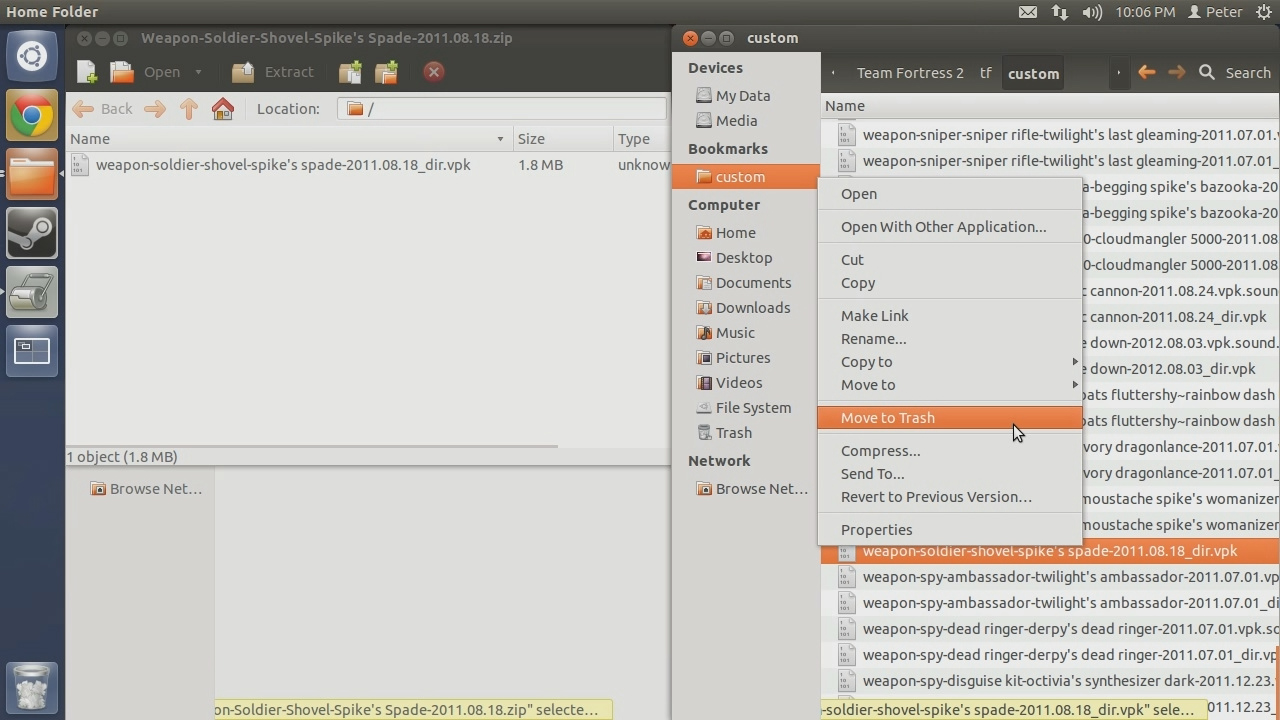1280x720 pixels.
Task: Choose Rename… in context menu
Action: [949, 339]
